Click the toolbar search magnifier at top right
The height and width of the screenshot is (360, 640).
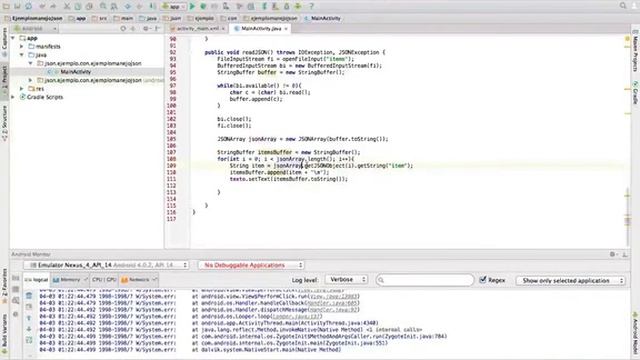pyautogui.click(x=623, y=6)
